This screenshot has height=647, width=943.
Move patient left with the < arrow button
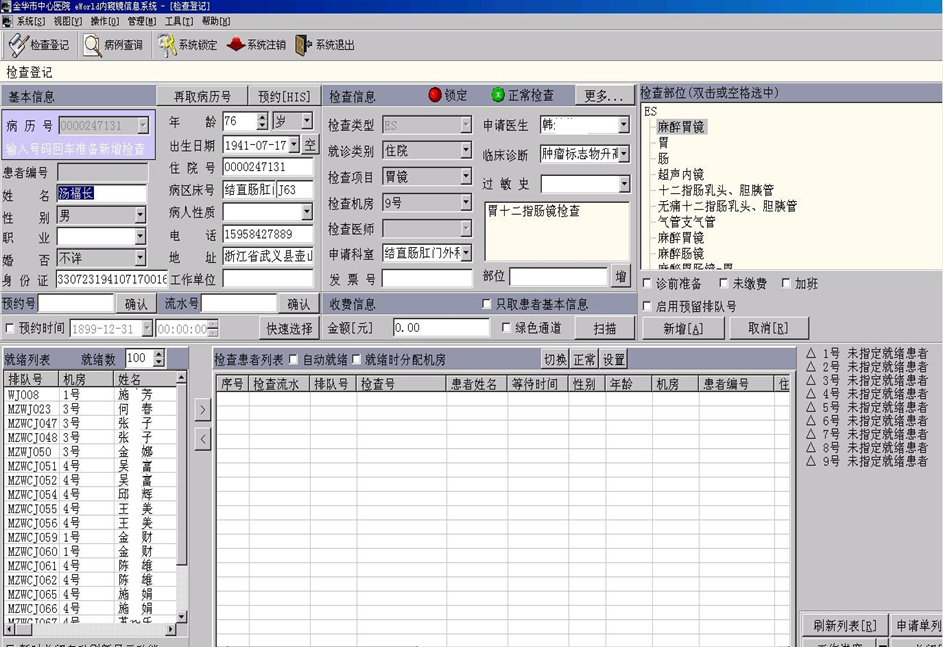203,439
